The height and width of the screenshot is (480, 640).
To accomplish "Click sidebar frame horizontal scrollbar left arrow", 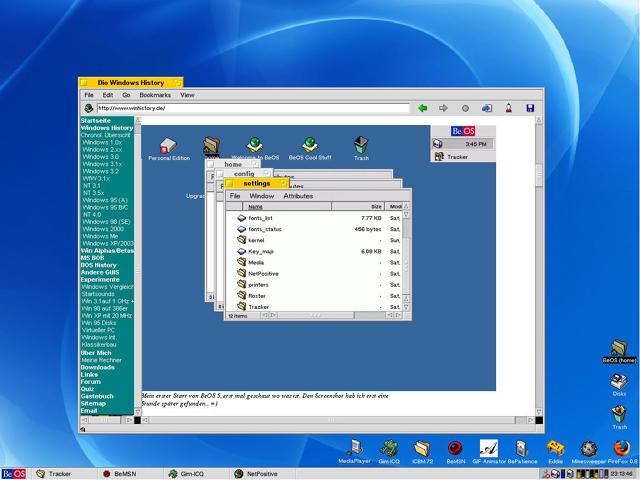I will (84, 420).
